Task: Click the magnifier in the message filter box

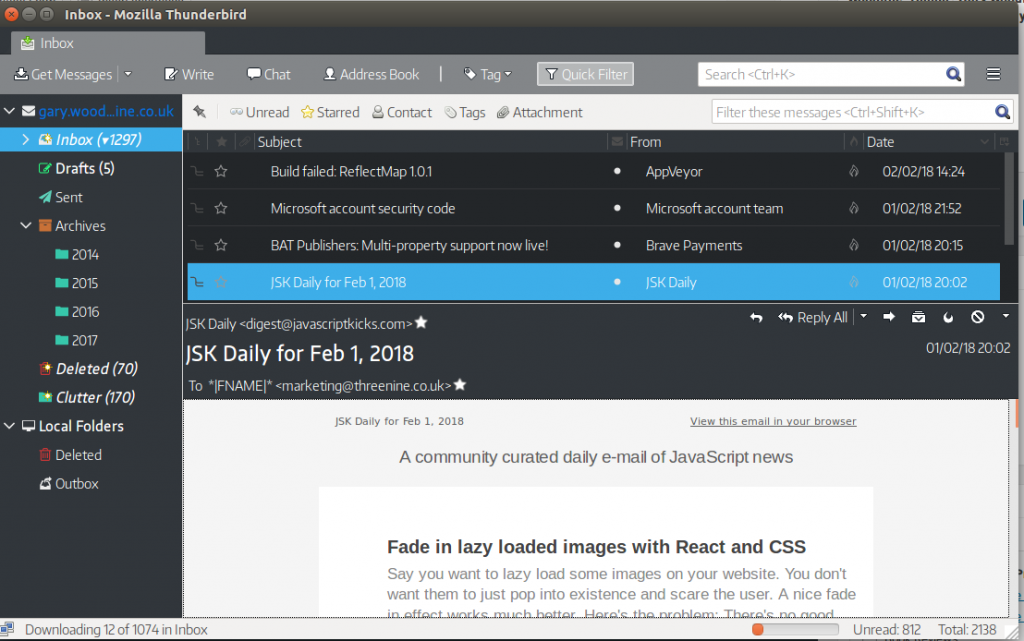Action: 1002,112
